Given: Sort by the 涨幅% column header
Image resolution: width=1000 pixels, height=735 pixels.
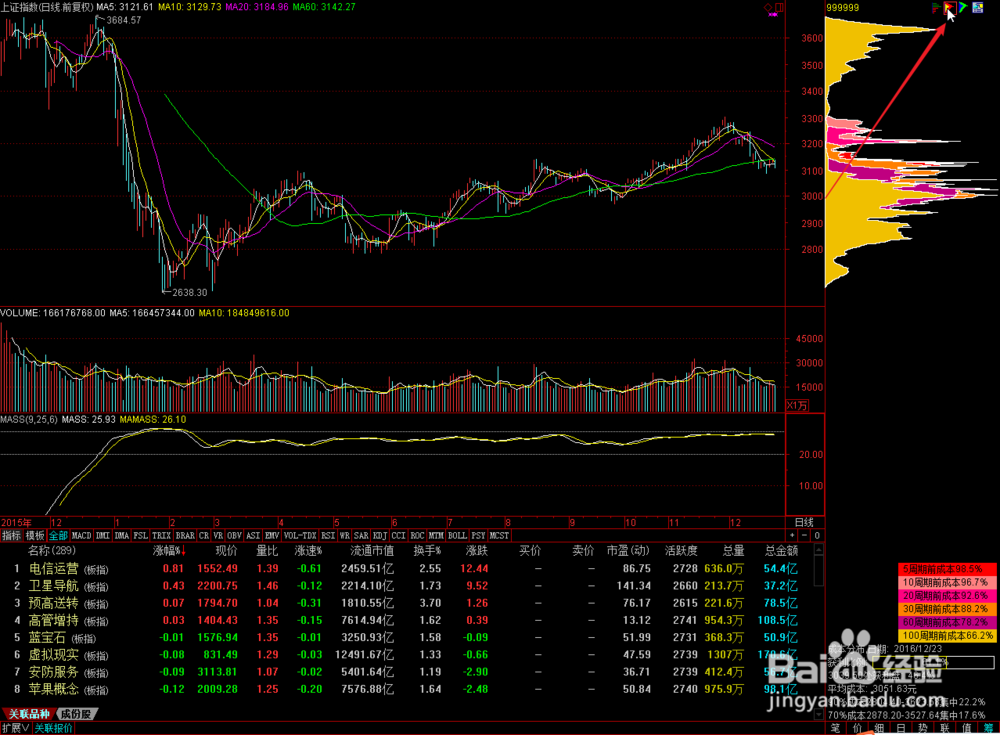Looking at the screenshot, I should (x=169, y=551).
